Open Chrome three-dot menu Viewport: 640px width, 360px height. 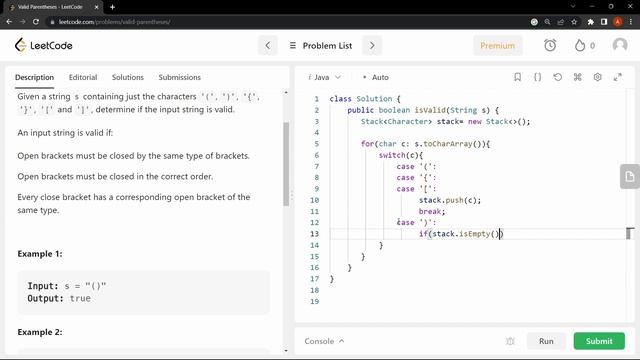(x=631, y=22)
